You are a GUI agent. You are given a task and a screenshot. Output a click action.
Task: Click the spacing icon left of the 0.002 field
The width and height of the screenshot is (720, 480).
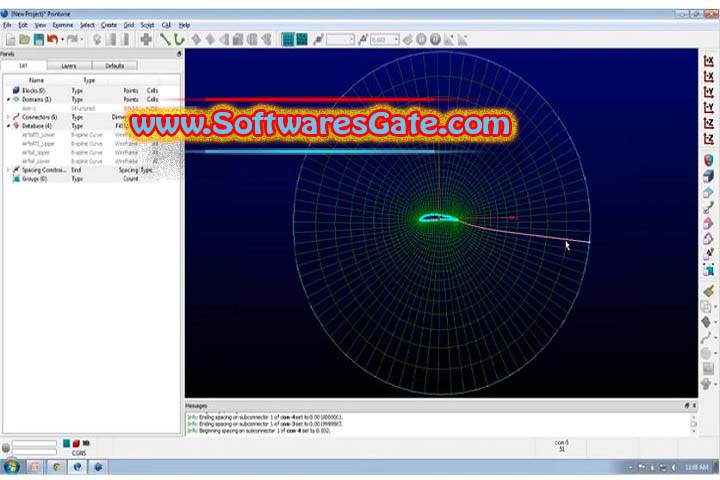click(363, 40)
